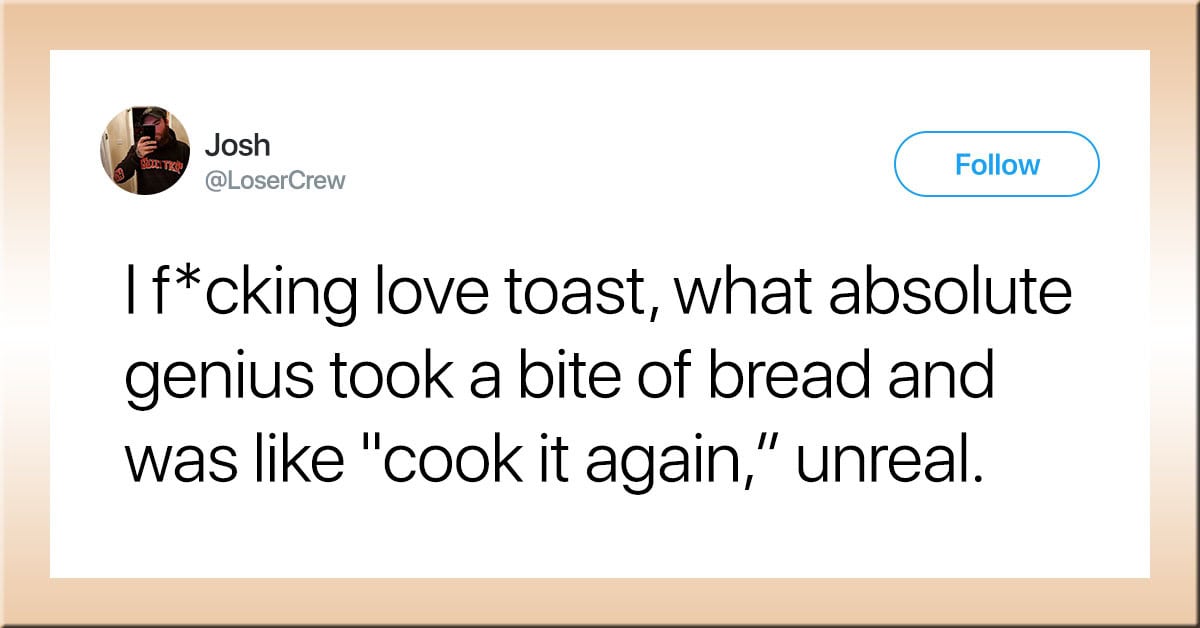The height and width of the screenshot is (628, 1200).
Task: Open the @LoserCrew handle link
Action: click(x=275, y=181)
